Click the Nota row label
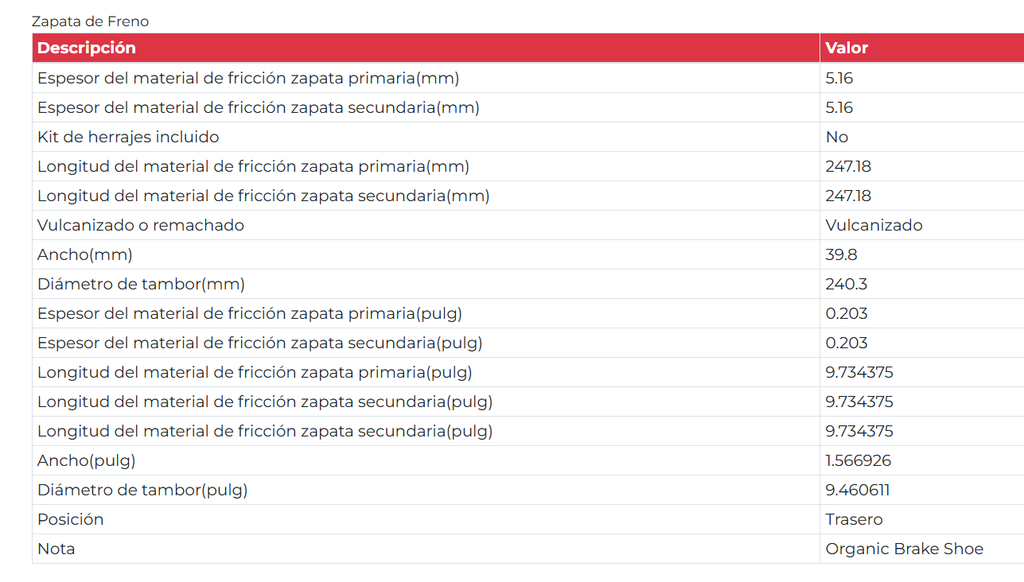Screen dimensions: 1024x582 [x=56, y=549]
